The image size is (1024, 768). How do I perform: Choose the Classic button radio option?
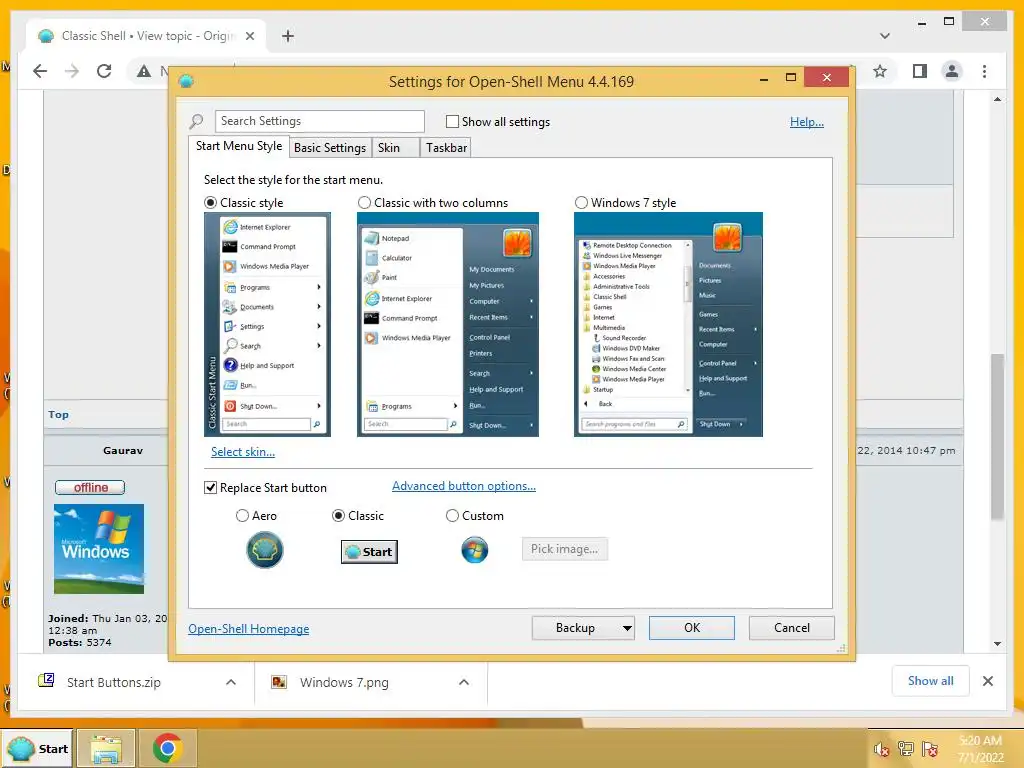(x=338, y=516)
